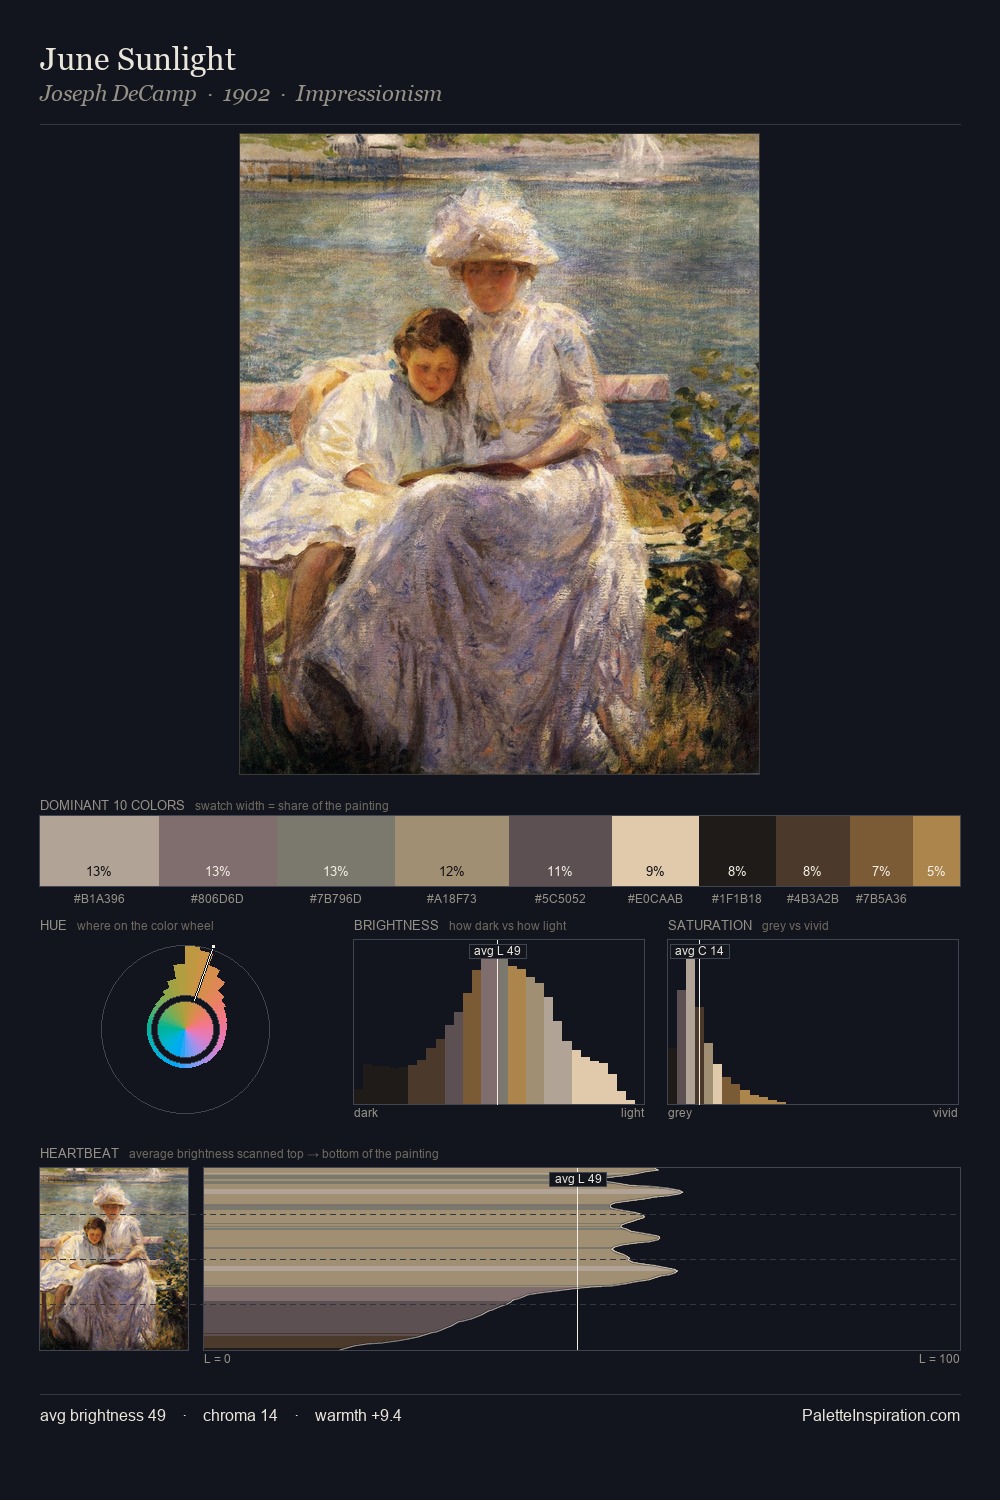Select the #7B796D color swatch

[336, 851]
